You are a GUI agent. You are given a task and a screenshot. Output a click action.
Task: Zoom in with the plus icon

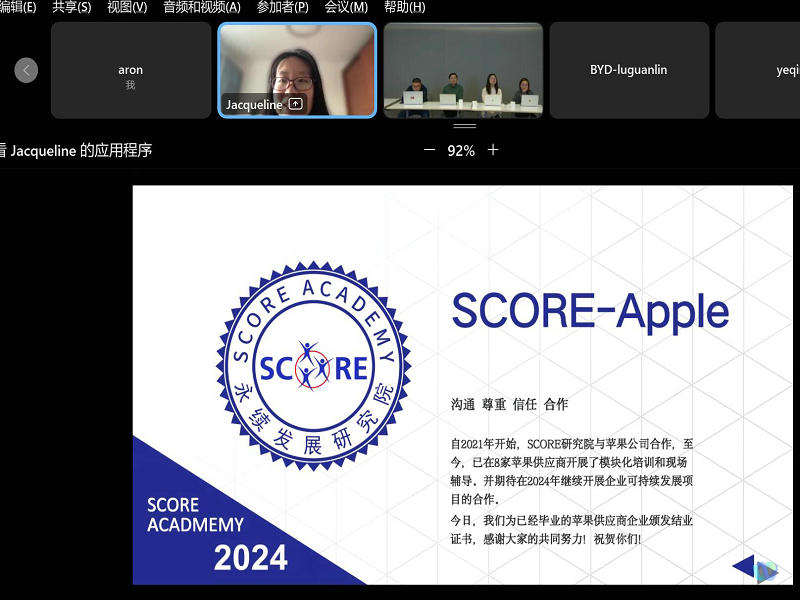coord(492,150)
